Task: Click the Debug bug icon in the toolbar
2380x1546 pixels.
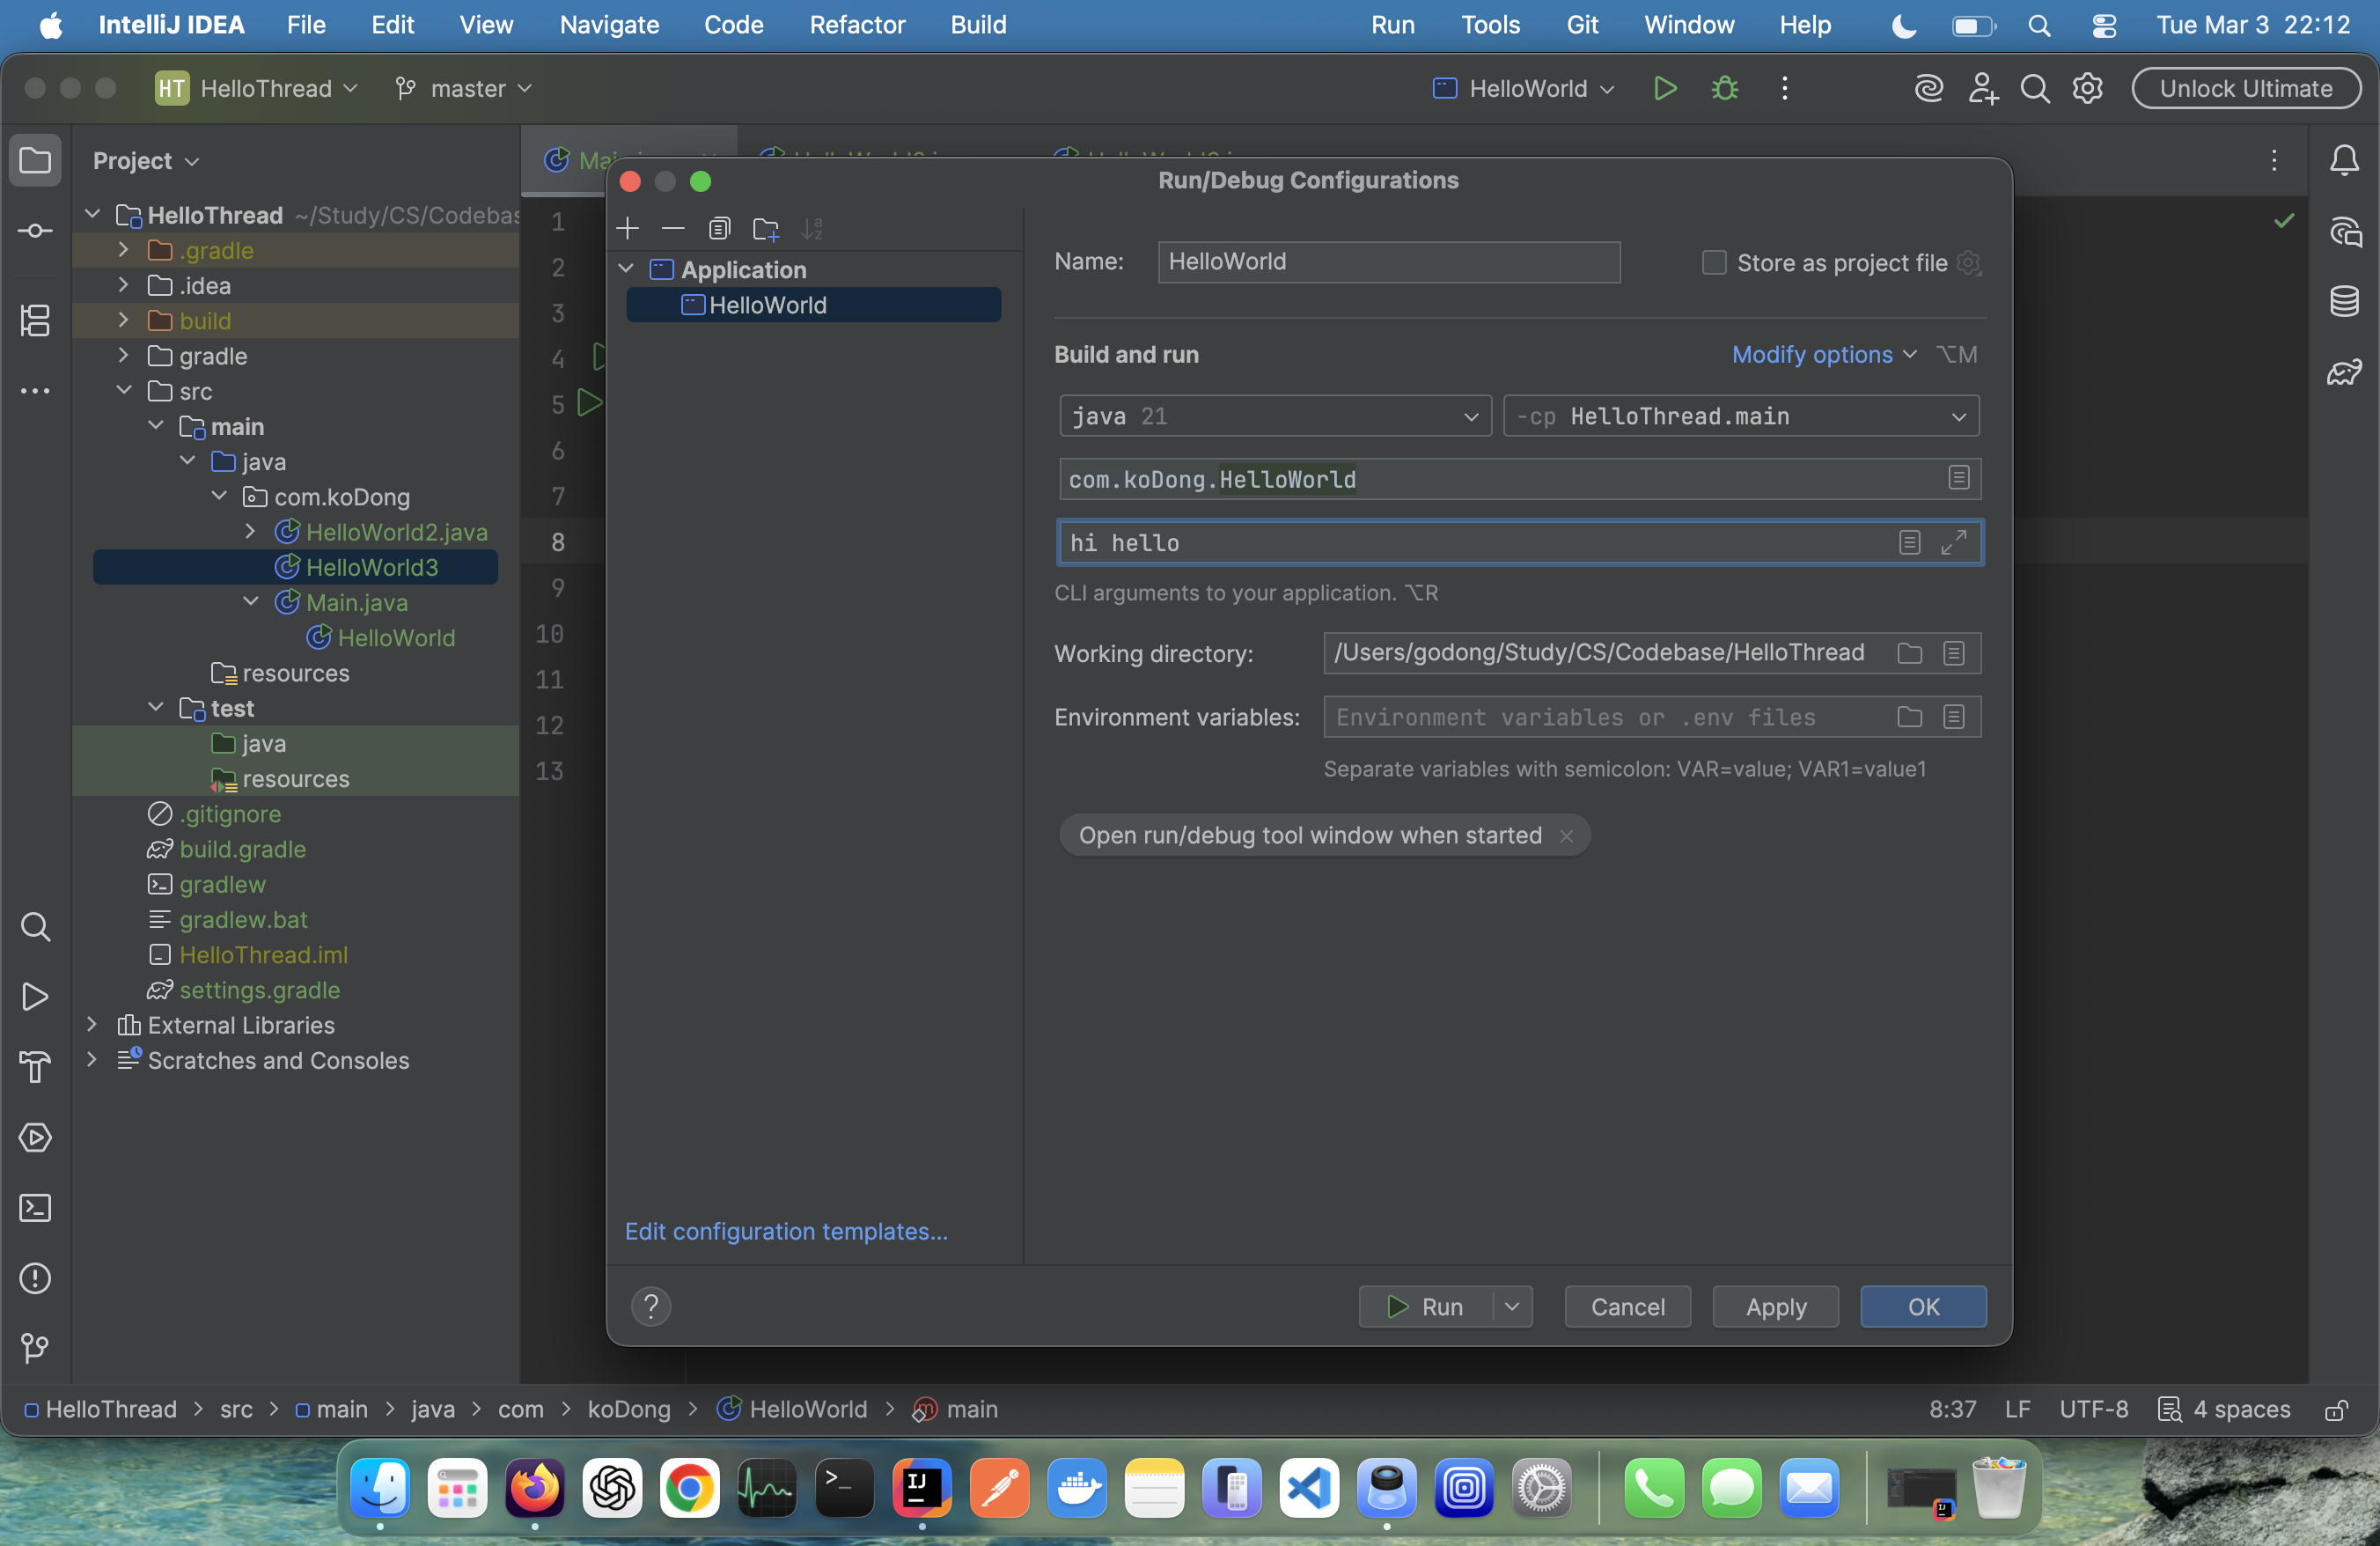Action: 1724,88
